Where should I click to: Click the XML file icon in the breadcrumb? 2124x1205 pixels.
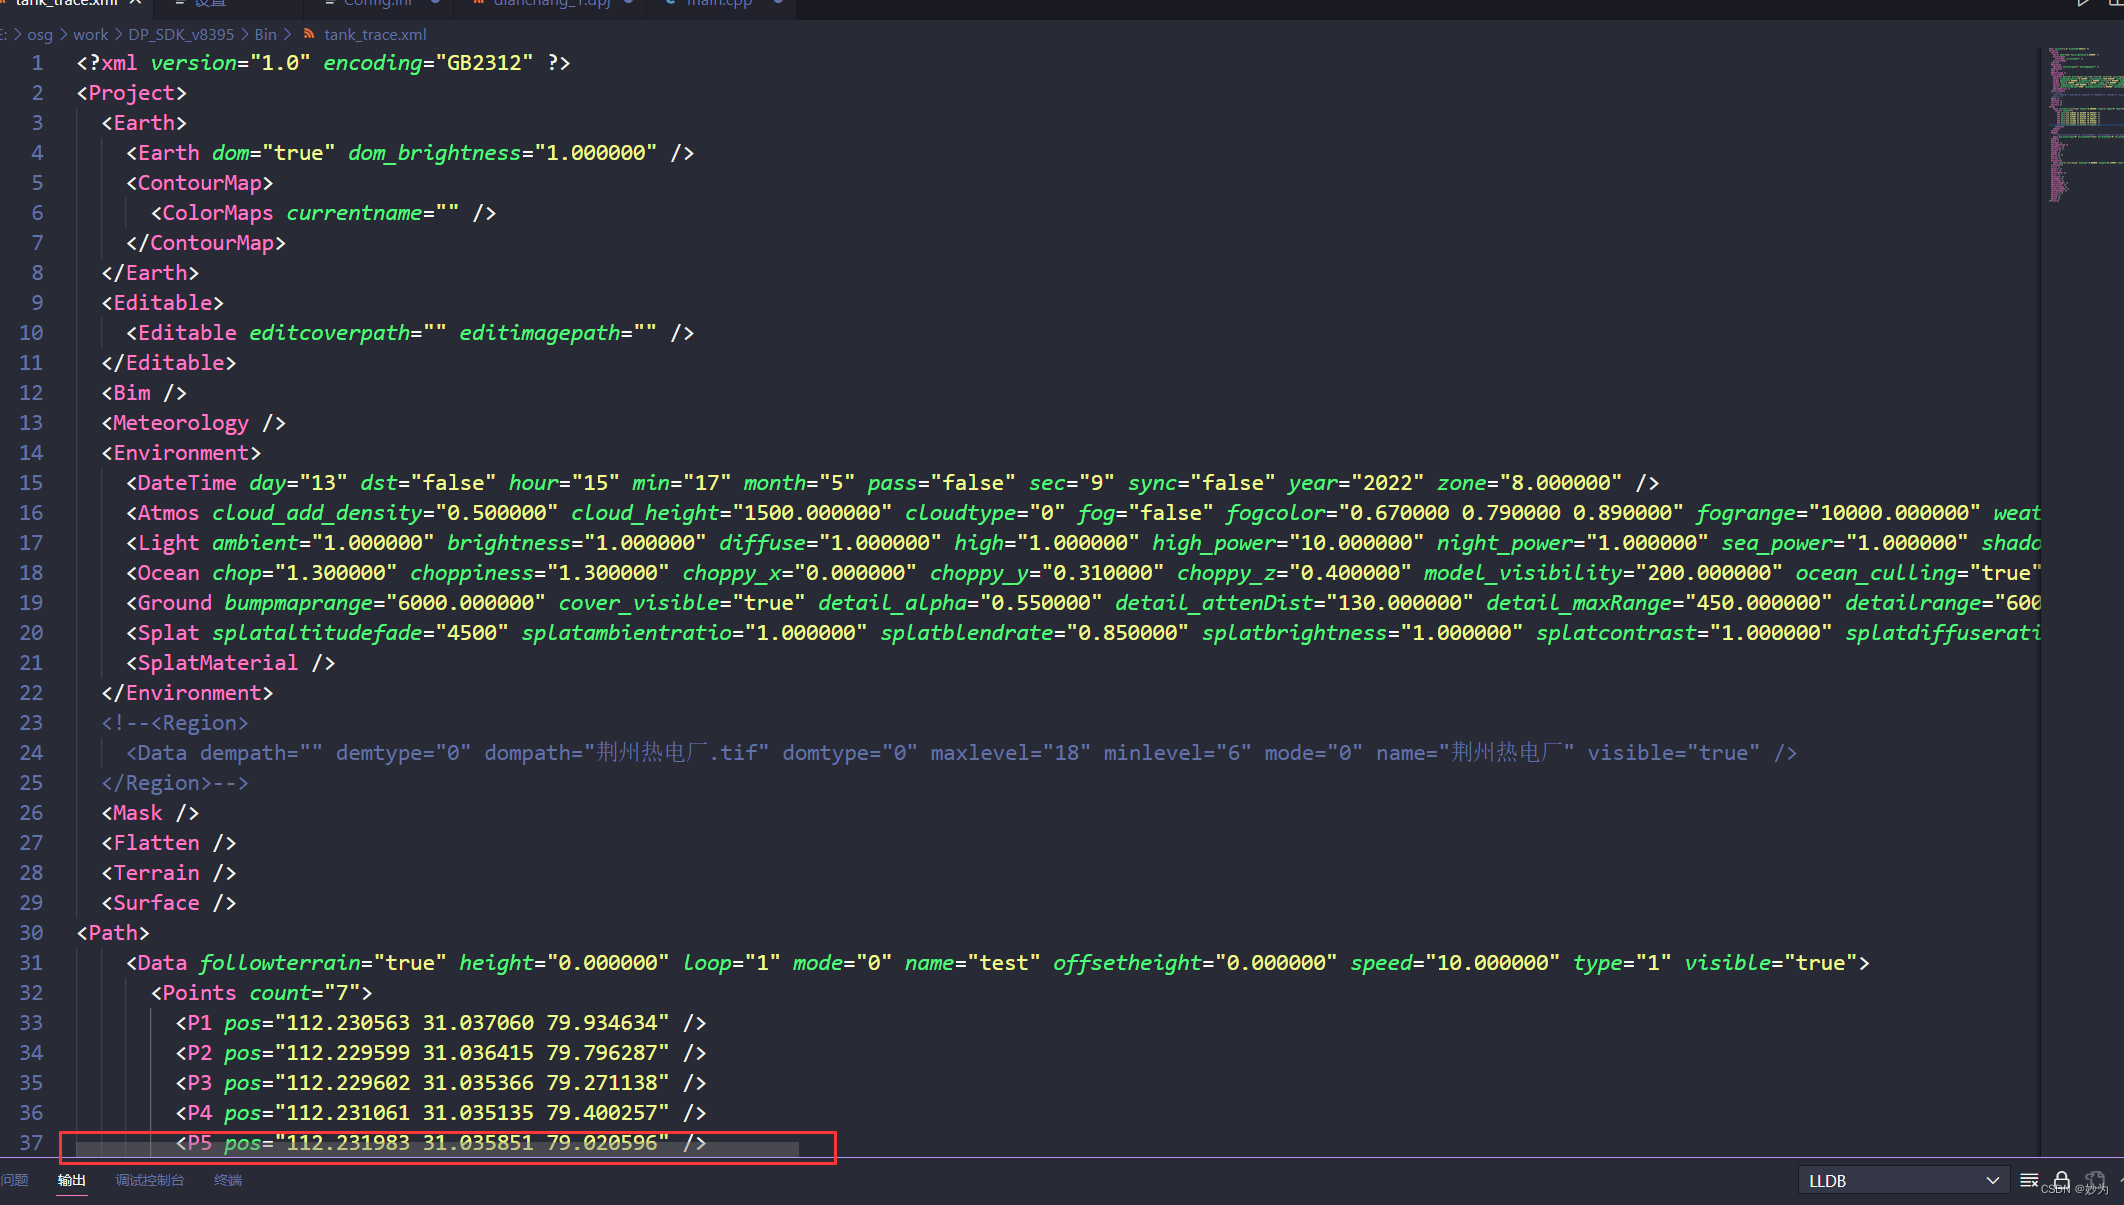coord(310,34)
